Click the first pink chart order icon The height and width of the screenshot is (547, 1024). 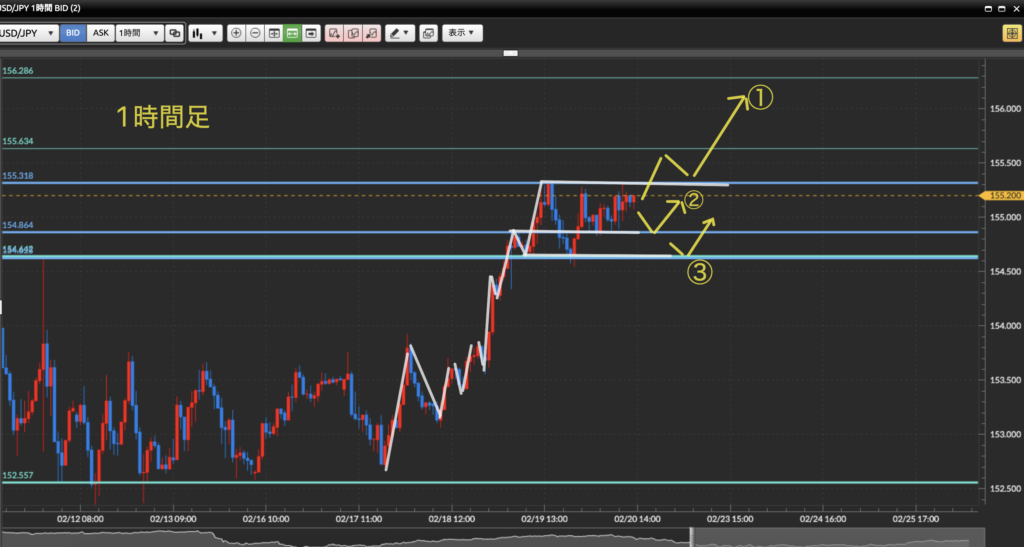point(334,33)
